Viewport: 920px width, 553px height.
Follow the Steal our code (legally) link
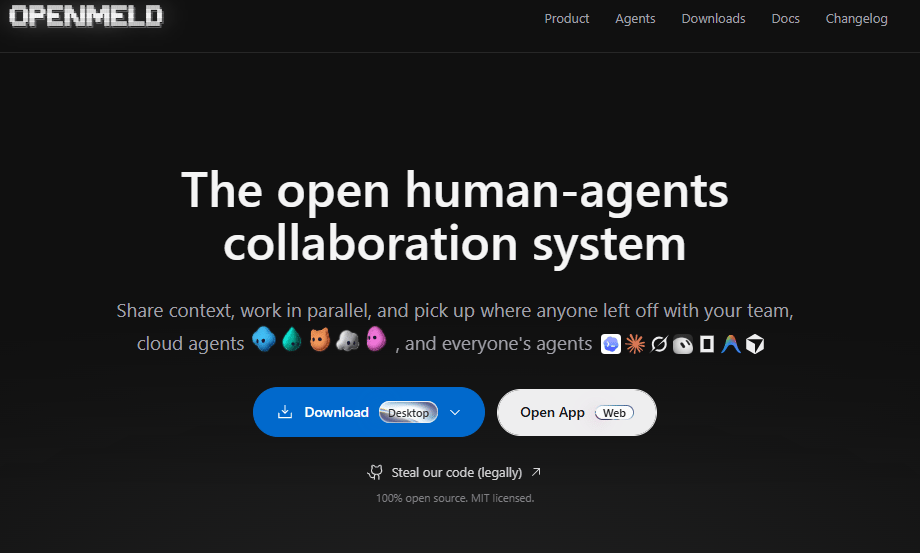[456, 473]
